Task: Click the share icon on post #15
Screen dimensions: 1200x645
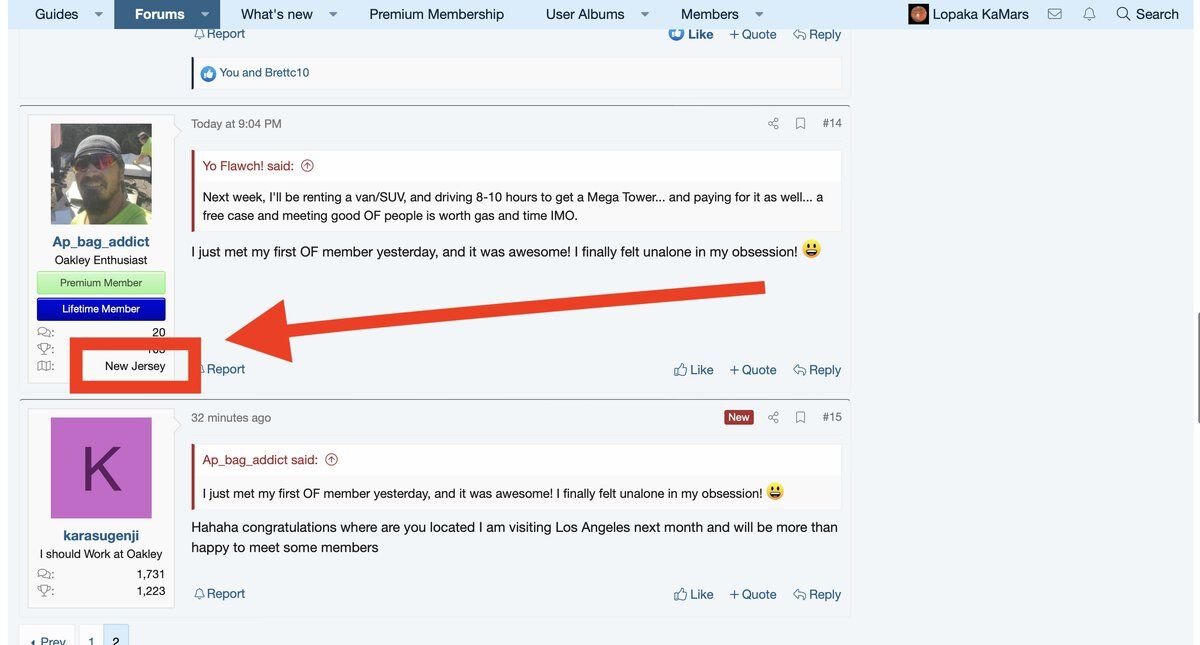Action: pyautogui.click(x=773, y=418)
